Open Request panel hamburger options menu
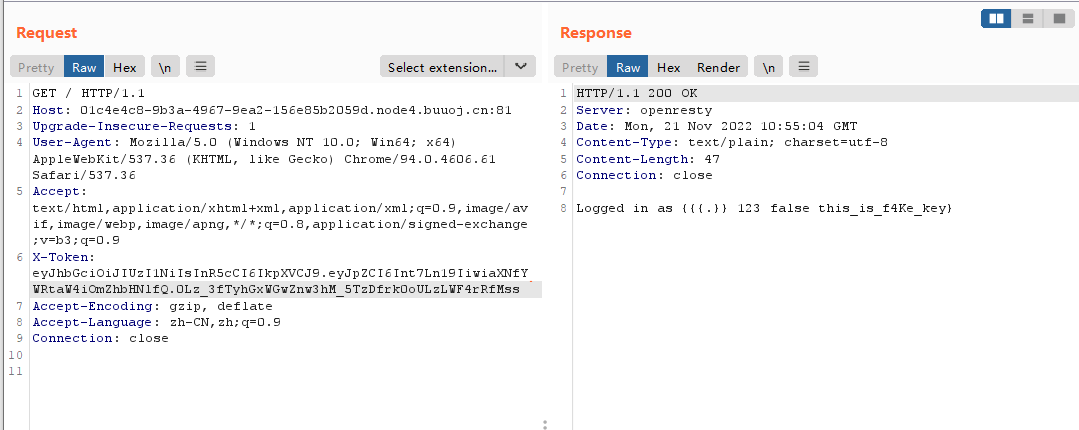 200,67
